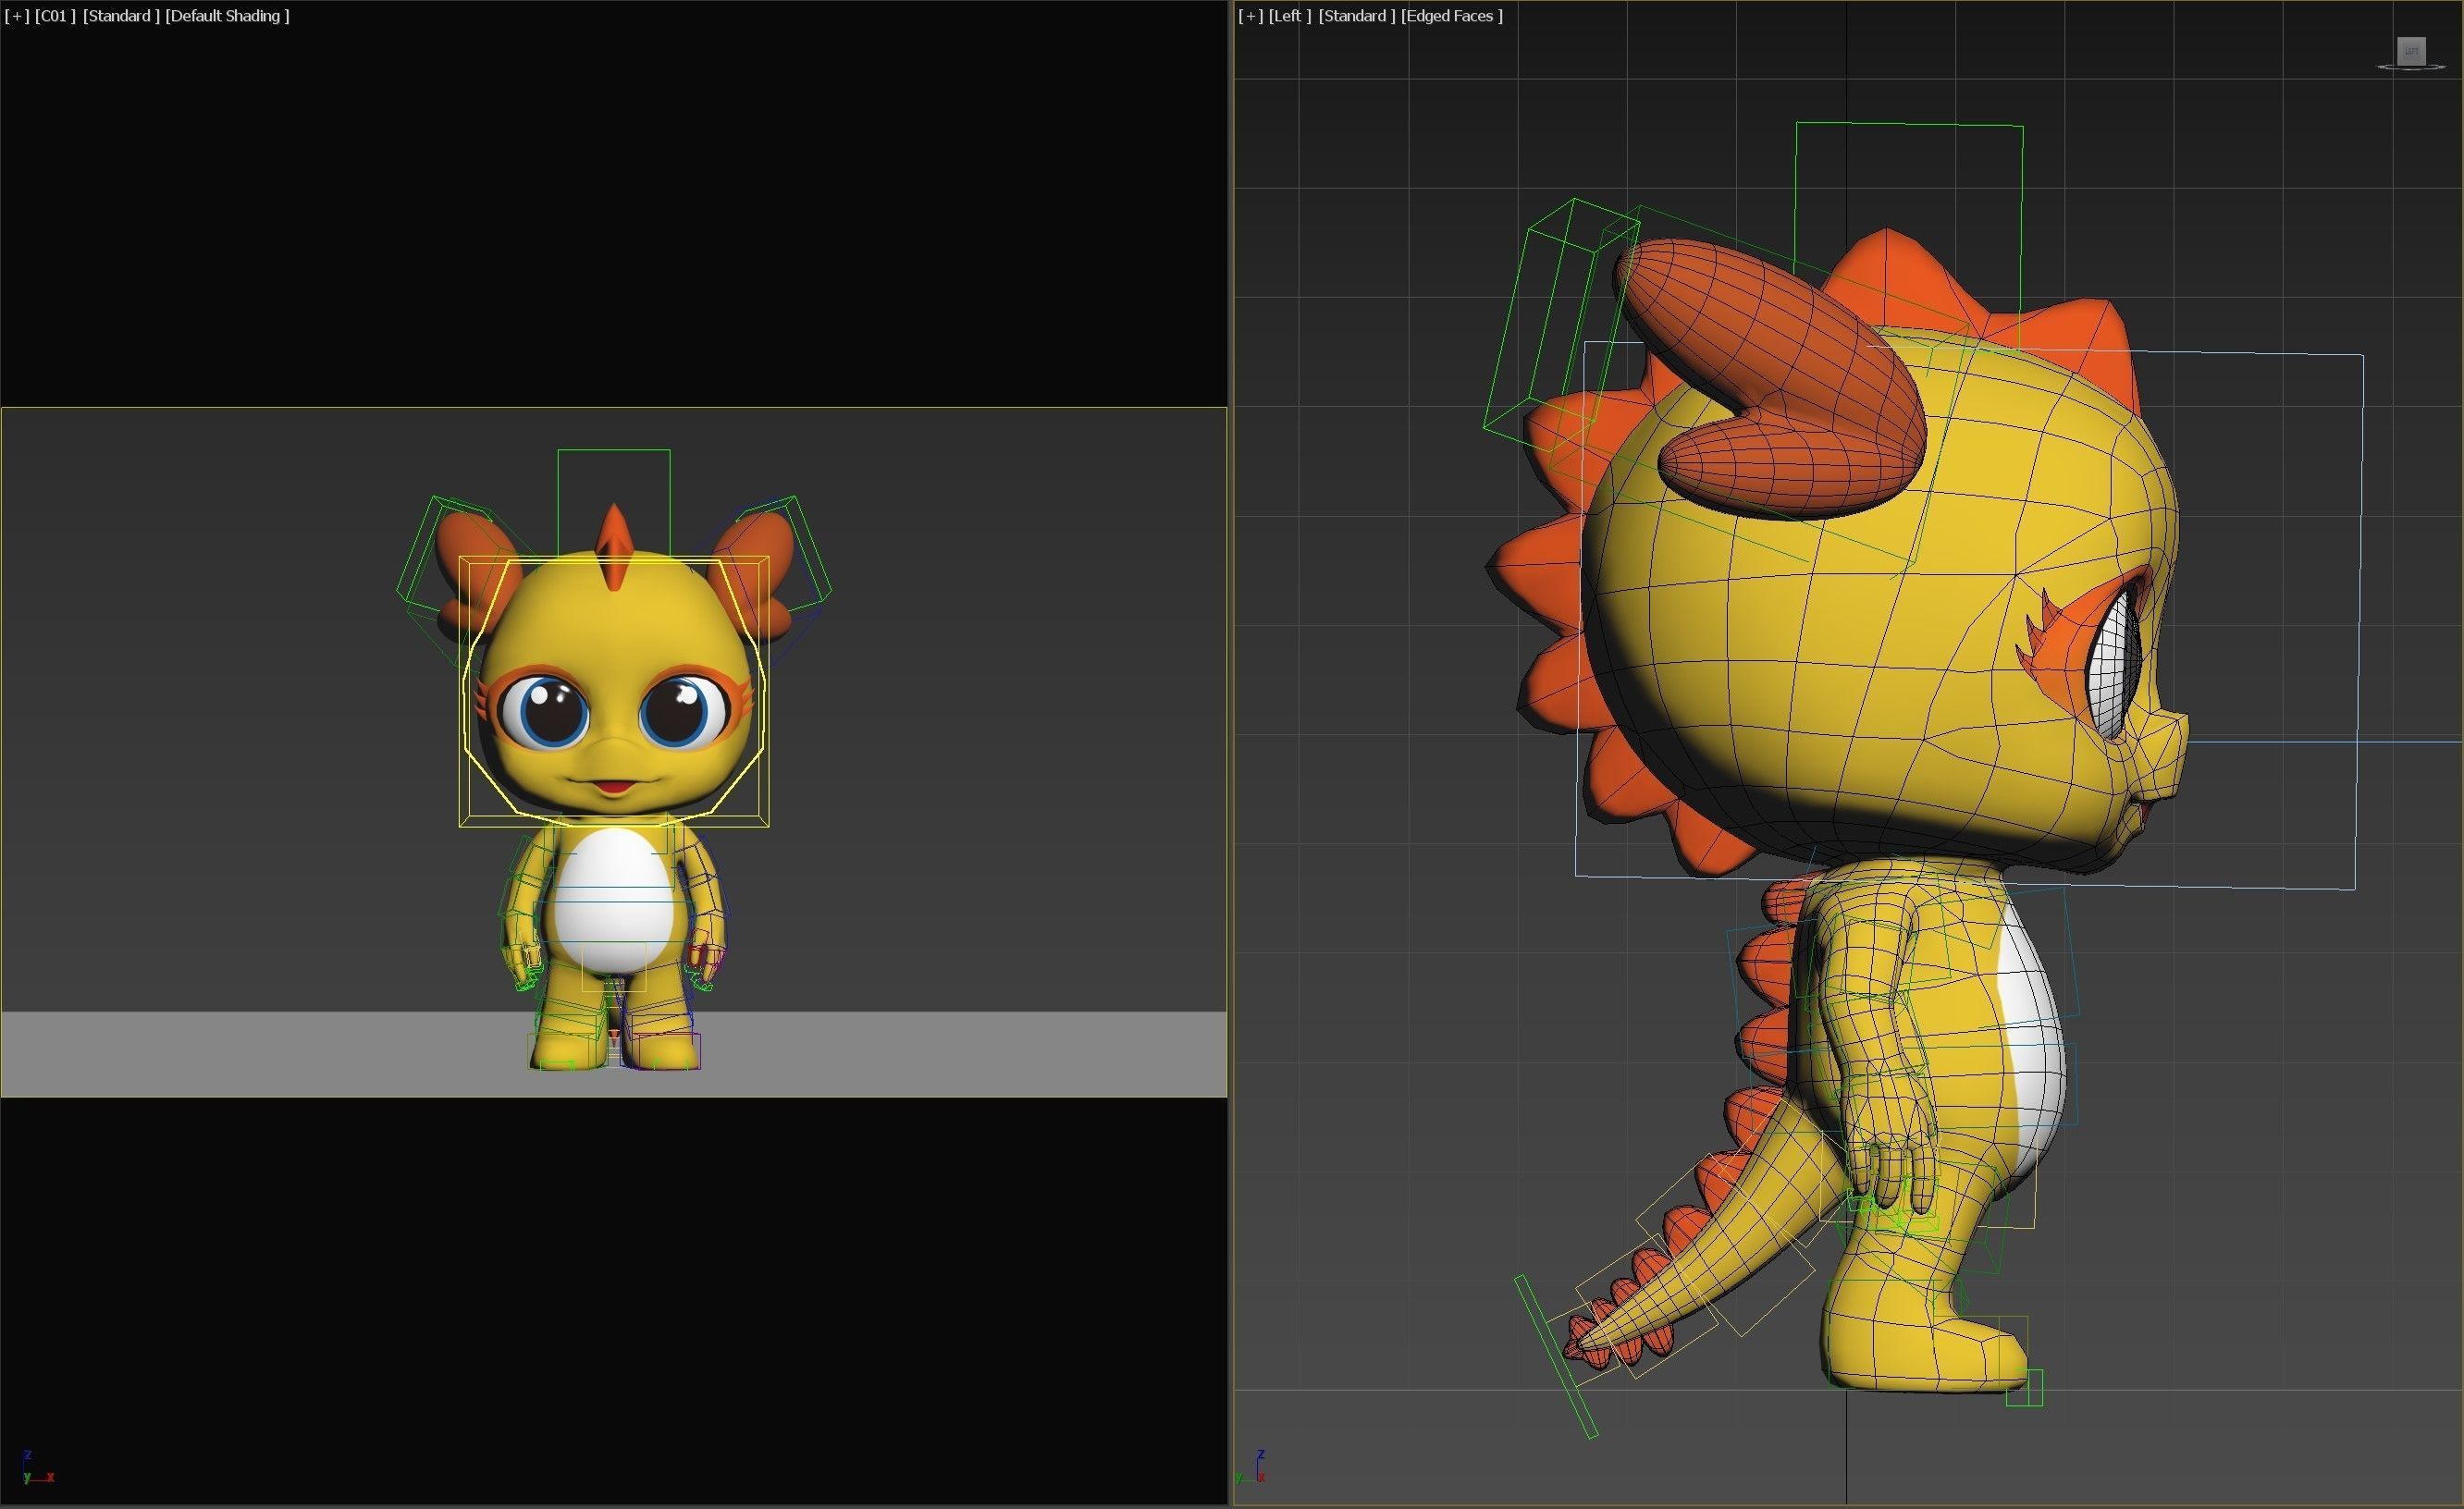
Task: Open the [+] menu of the C01 viewport
Action: 17,16
